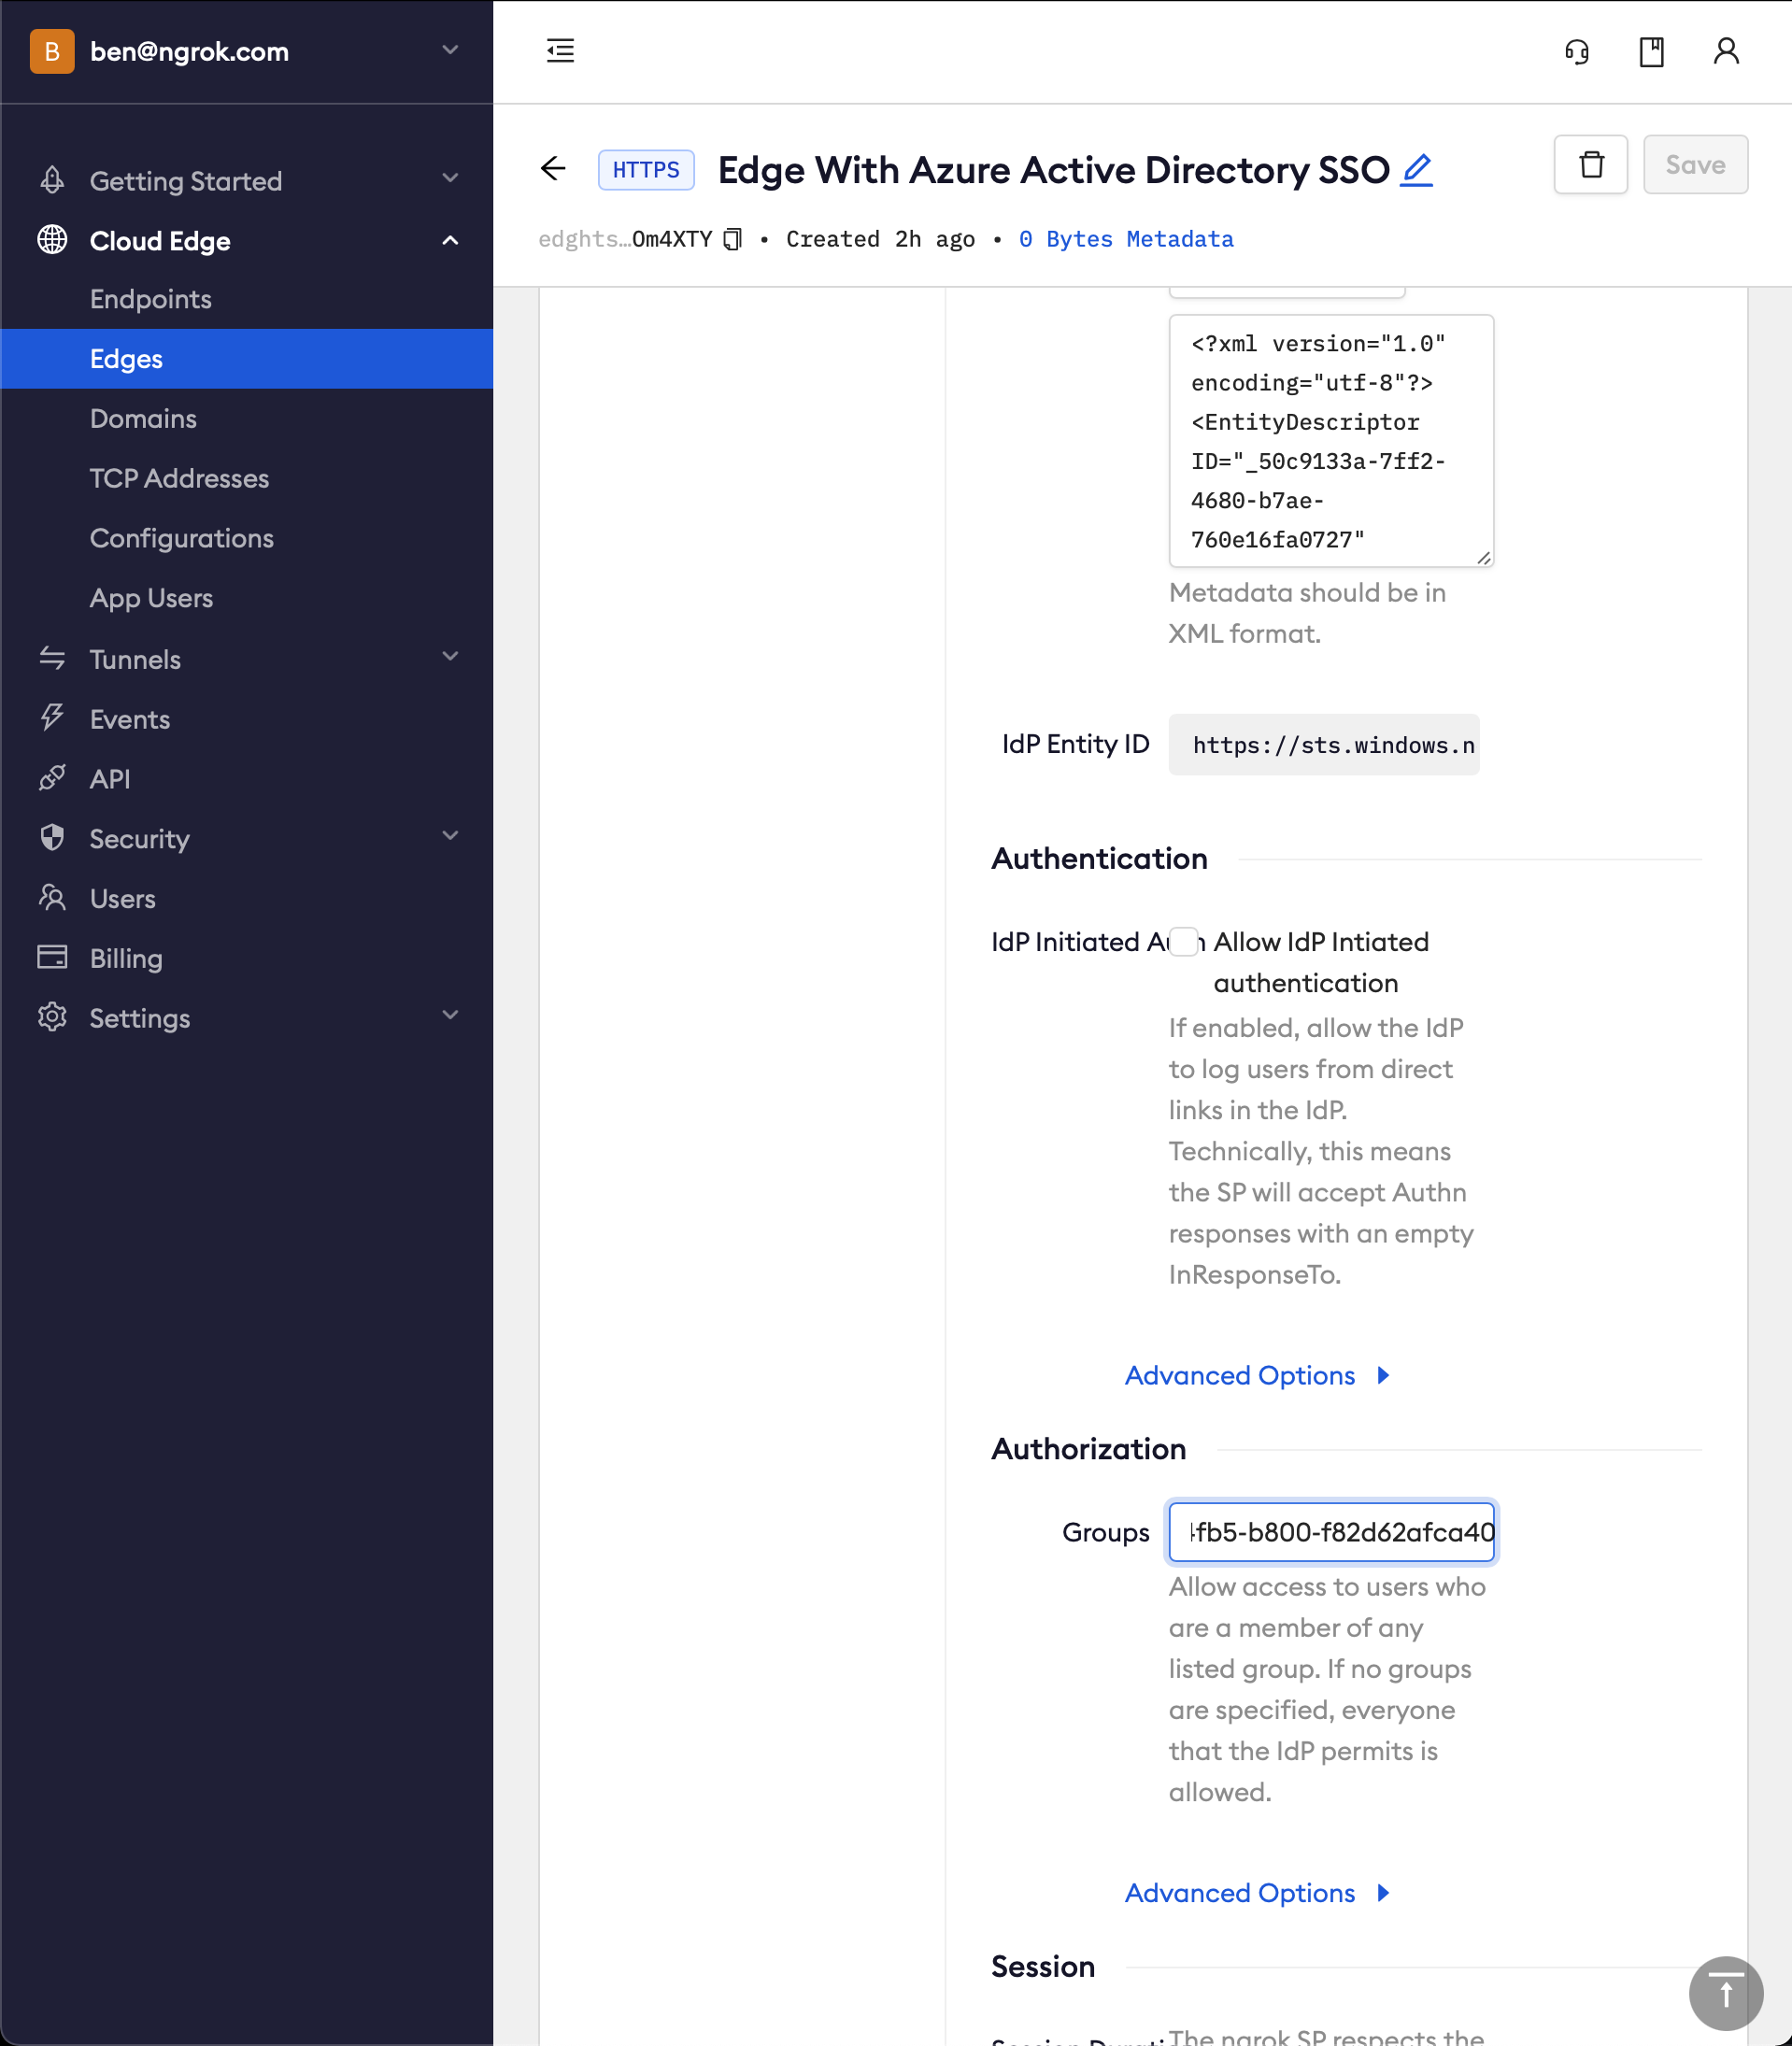Click the Authorization section heading

tap(1088, 1449)
